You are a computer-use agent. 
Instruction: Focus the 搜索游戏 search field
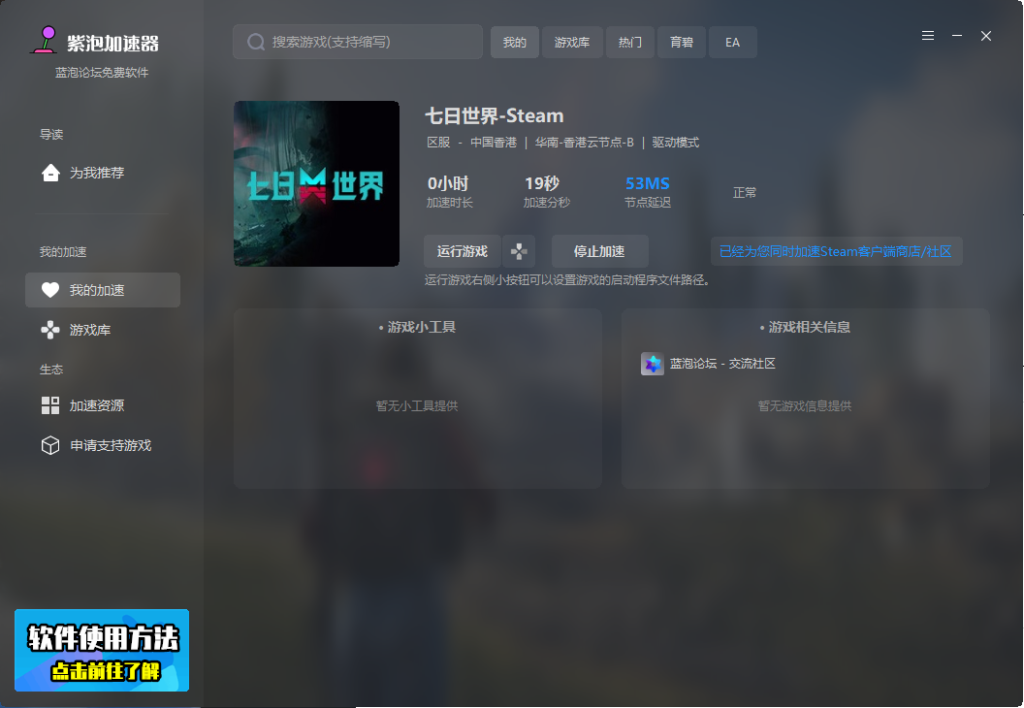point(358,42)
